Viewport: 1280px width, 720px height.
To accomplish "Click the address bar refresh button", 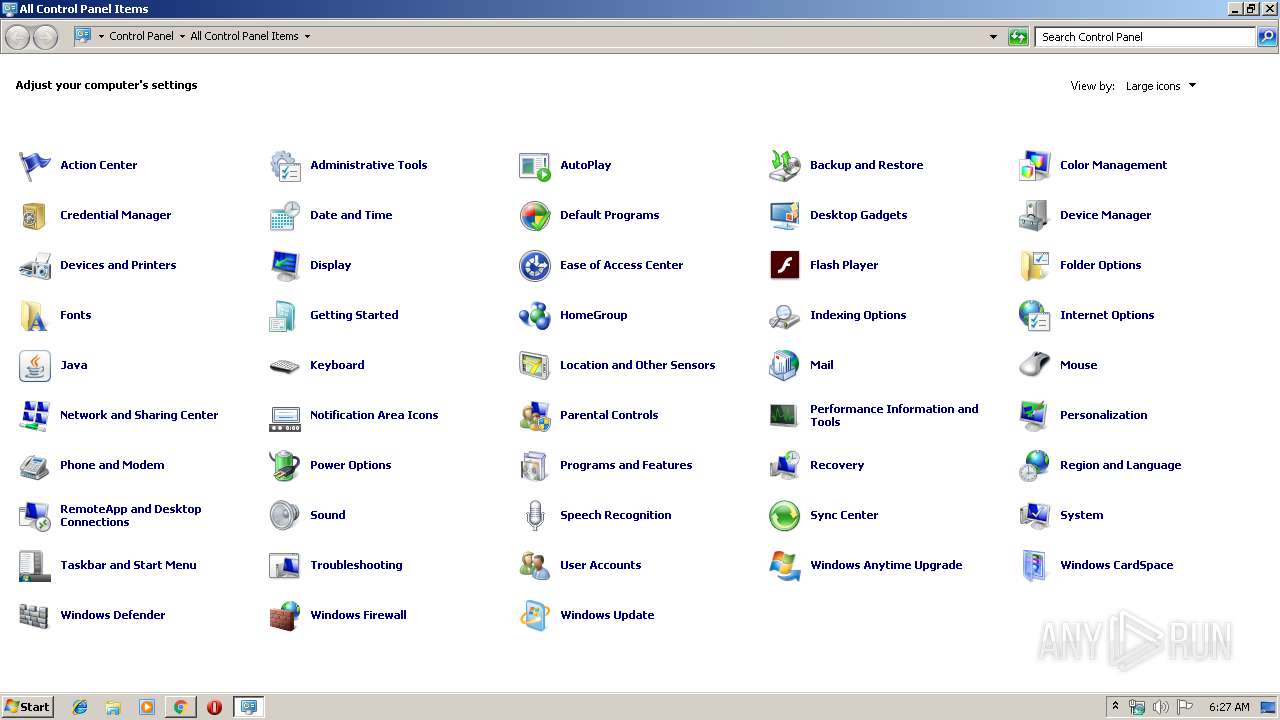I will pos(1018,37).
